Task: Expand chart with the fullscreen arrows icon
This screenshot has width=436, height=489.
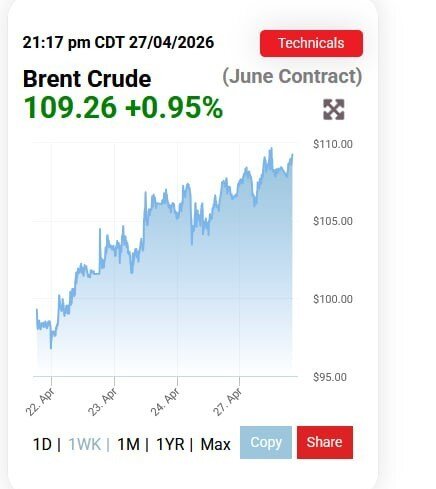Action: click(x=334, y=110)
